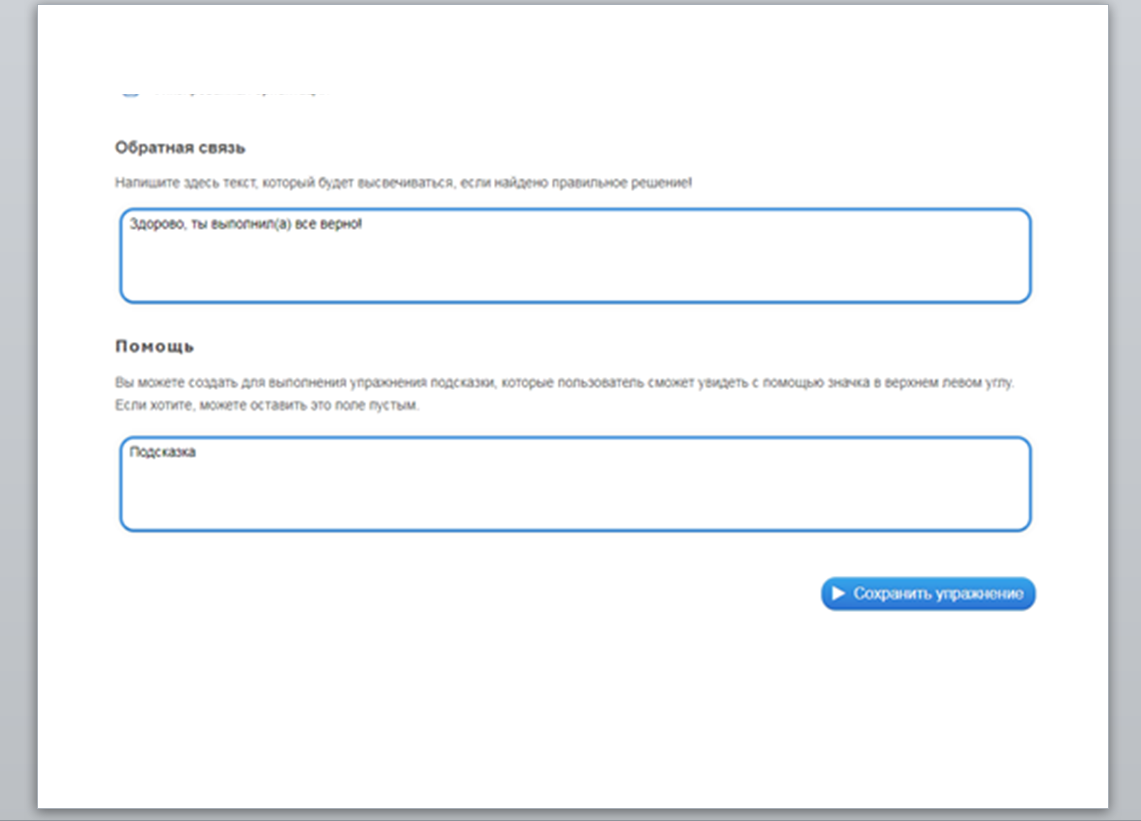Select the 'Помощь' heading
The image size is (1141, 821).
(155, 347)
